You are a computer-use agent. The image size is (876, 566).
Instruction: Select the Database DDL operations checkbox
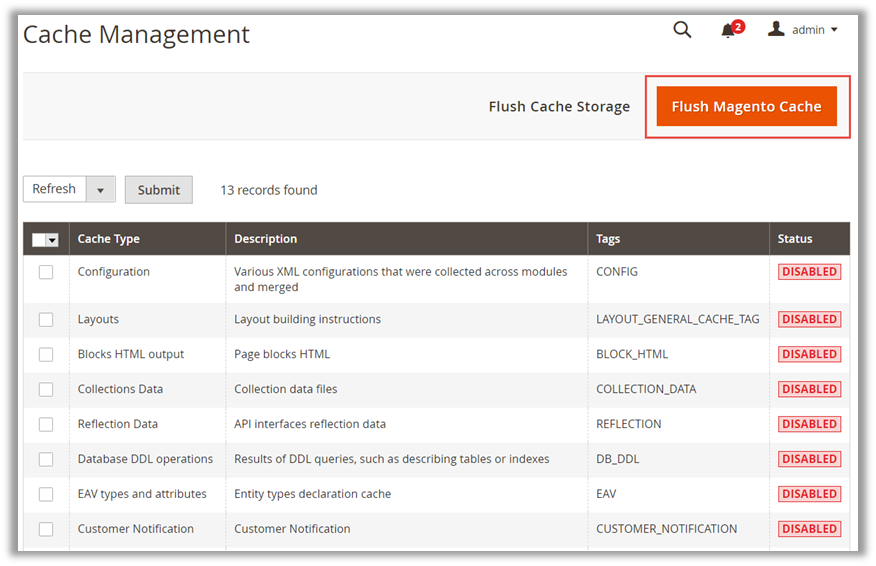tap(46, 459)
